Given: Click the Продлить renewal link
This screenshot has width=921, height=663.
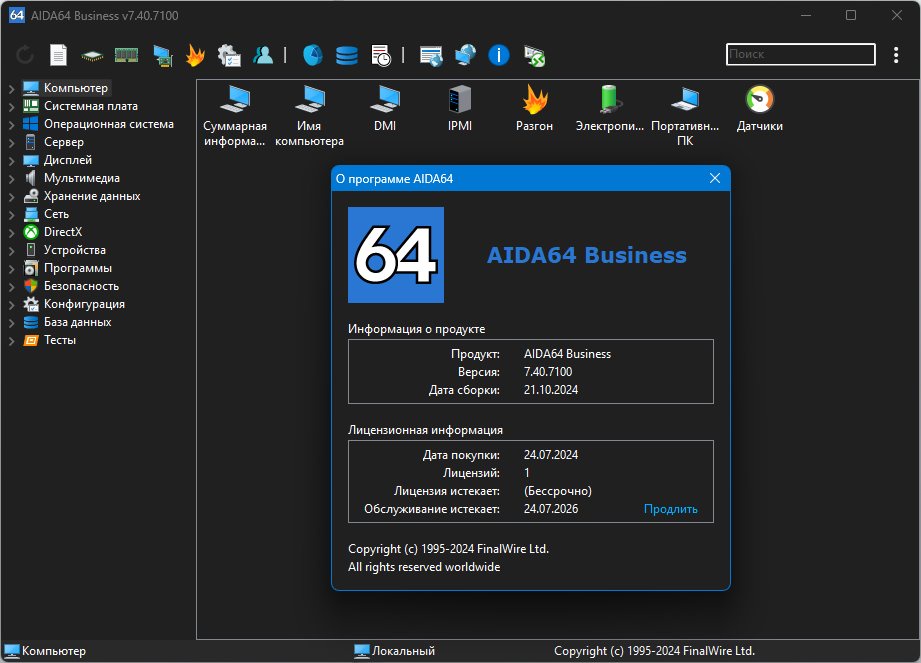Looking at the screenshot, I should point(670,509).
